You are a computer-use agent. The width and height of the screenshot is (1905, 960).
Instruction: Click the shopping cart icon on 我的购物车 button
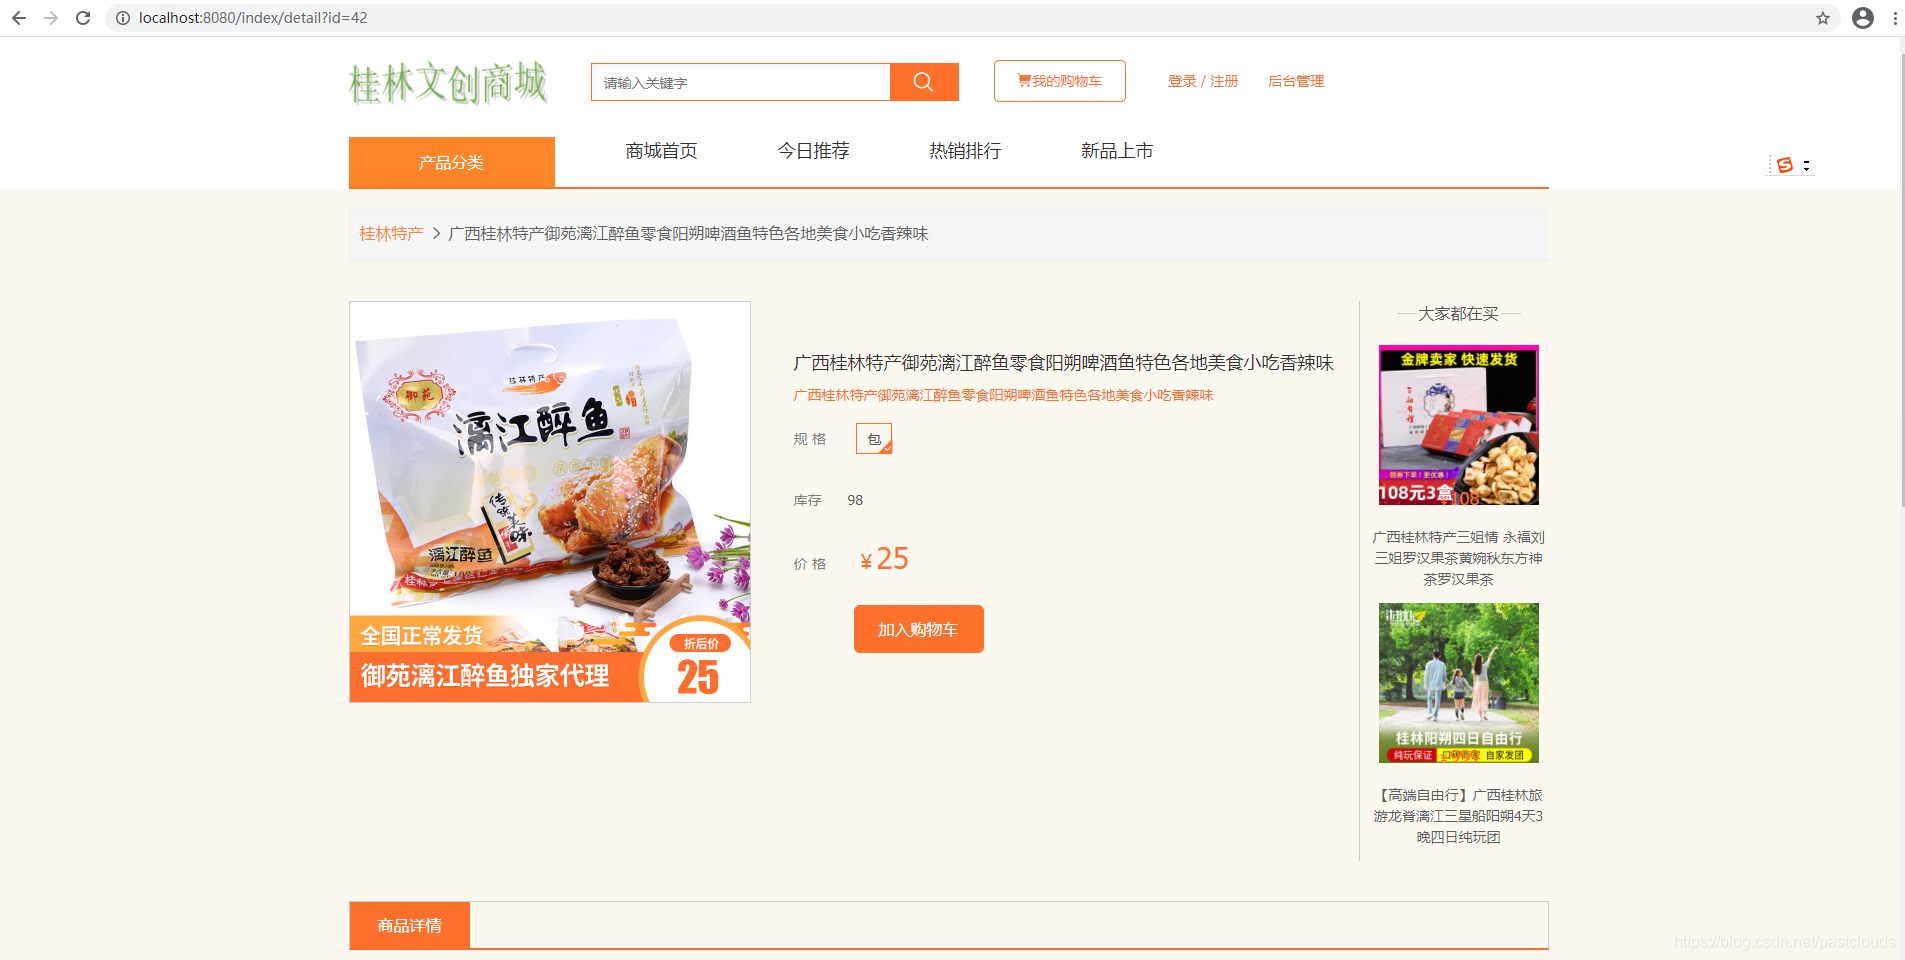point(1022,80)
